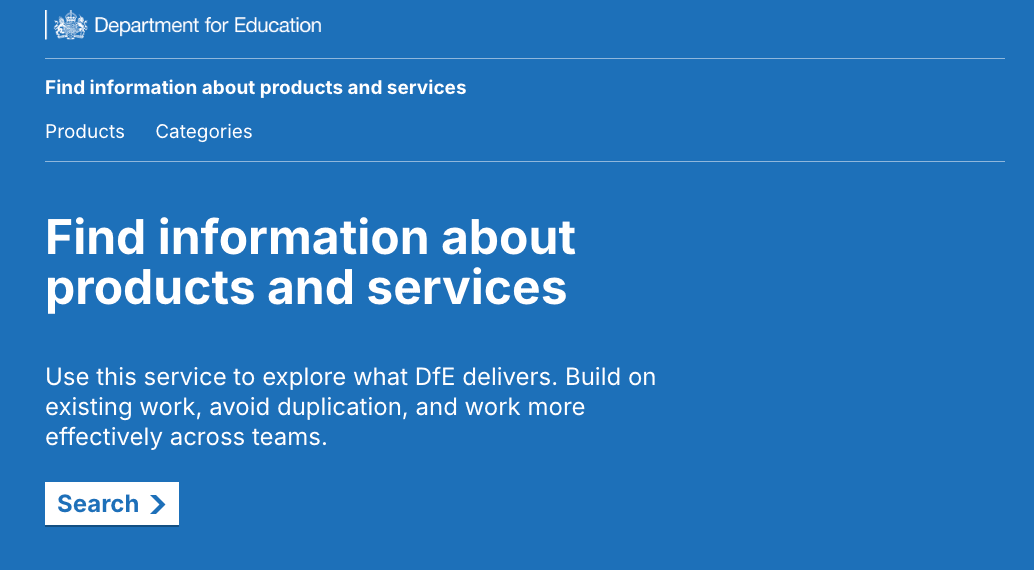Image resolution: width=1034 pixels, height=570 pixels.
Task: Open the Department for Education header link
Action: 184,25
